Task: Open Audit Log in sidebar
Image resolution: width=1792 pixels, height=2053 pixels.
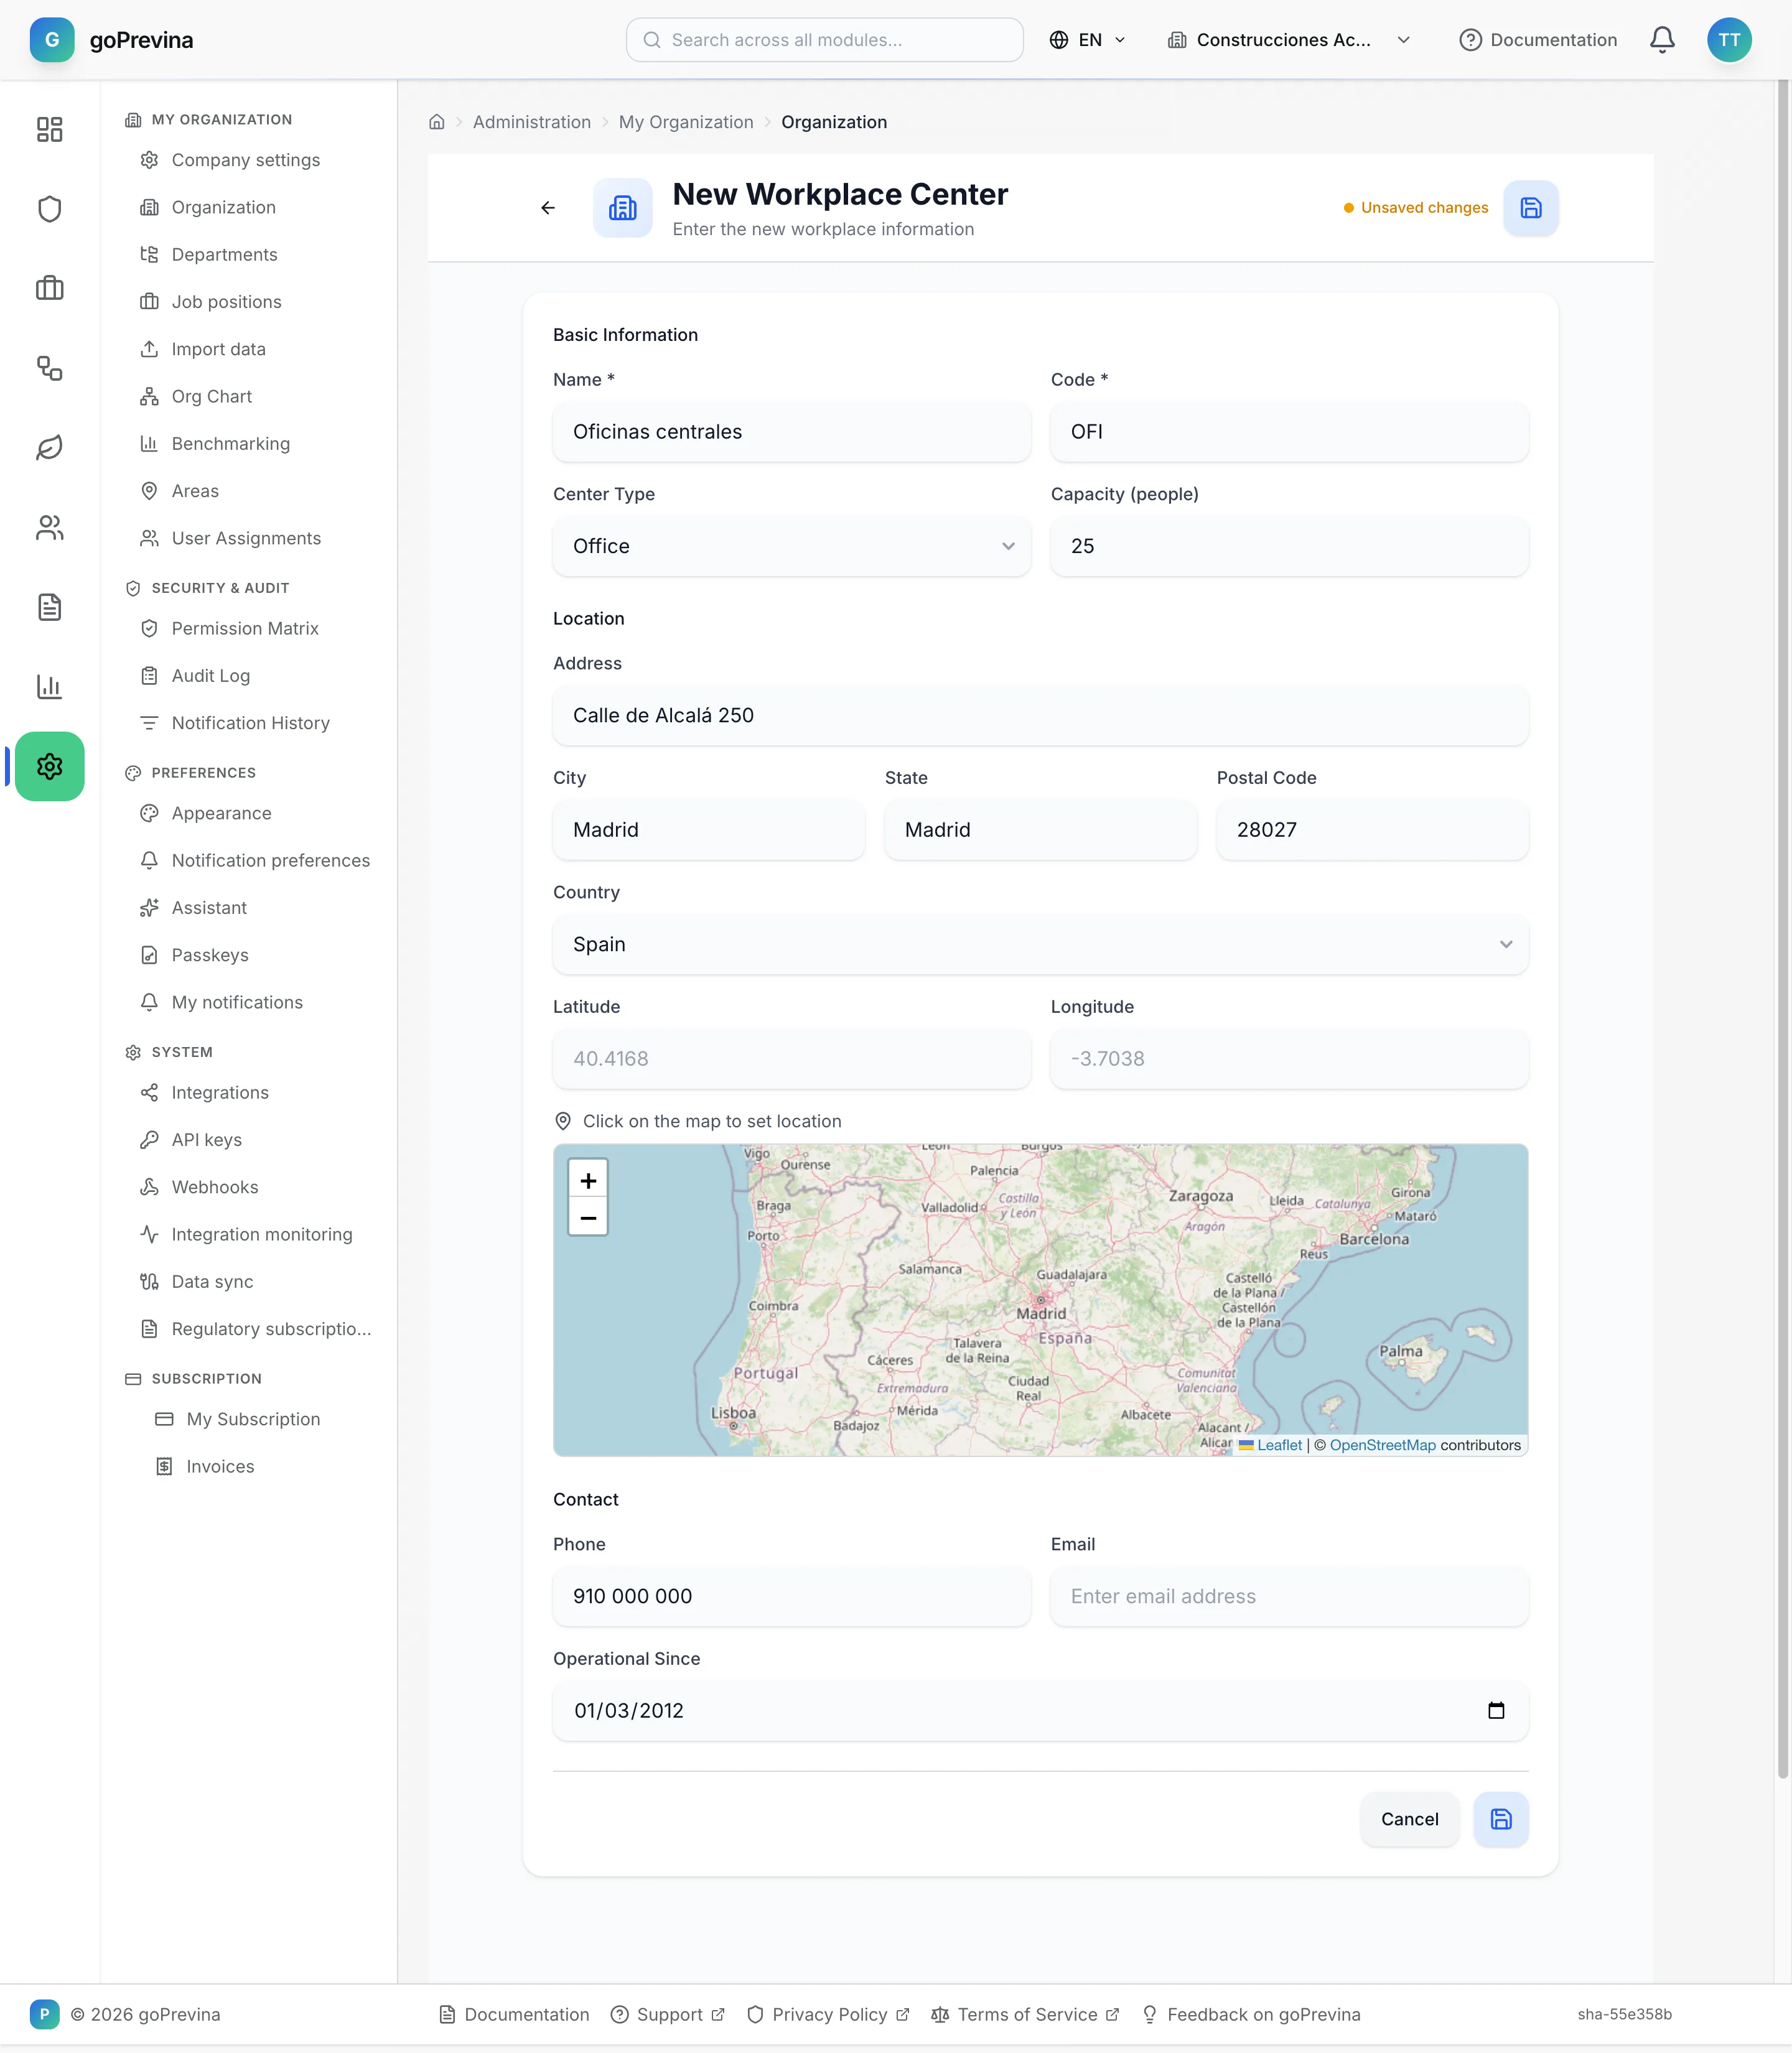Action: tap(211, 676)
